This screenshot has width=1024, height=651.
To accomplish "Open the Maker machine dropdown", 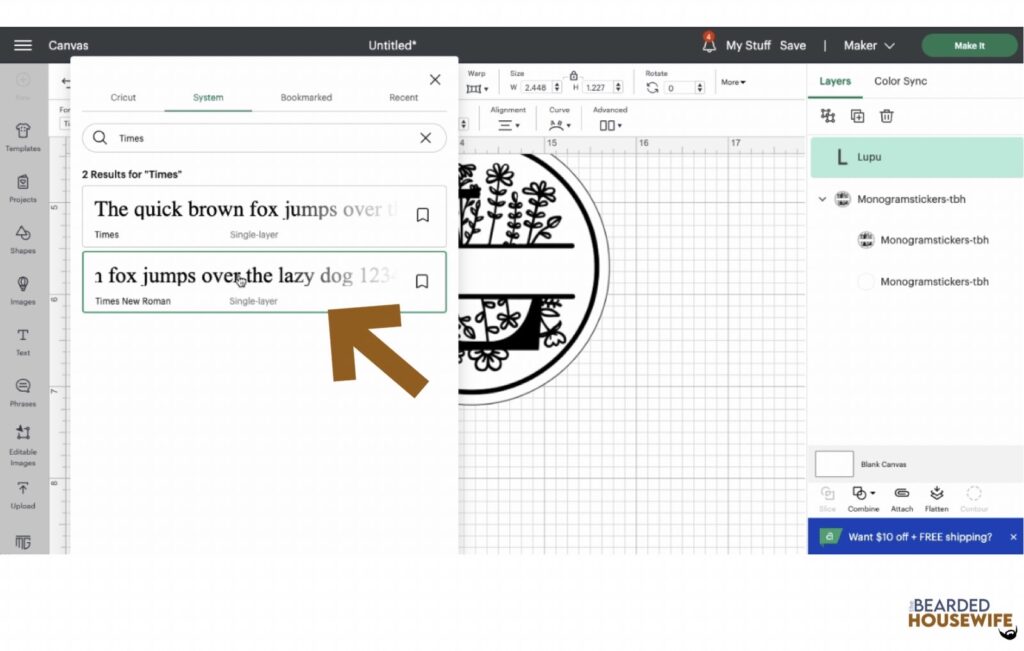I will point(869,46).
